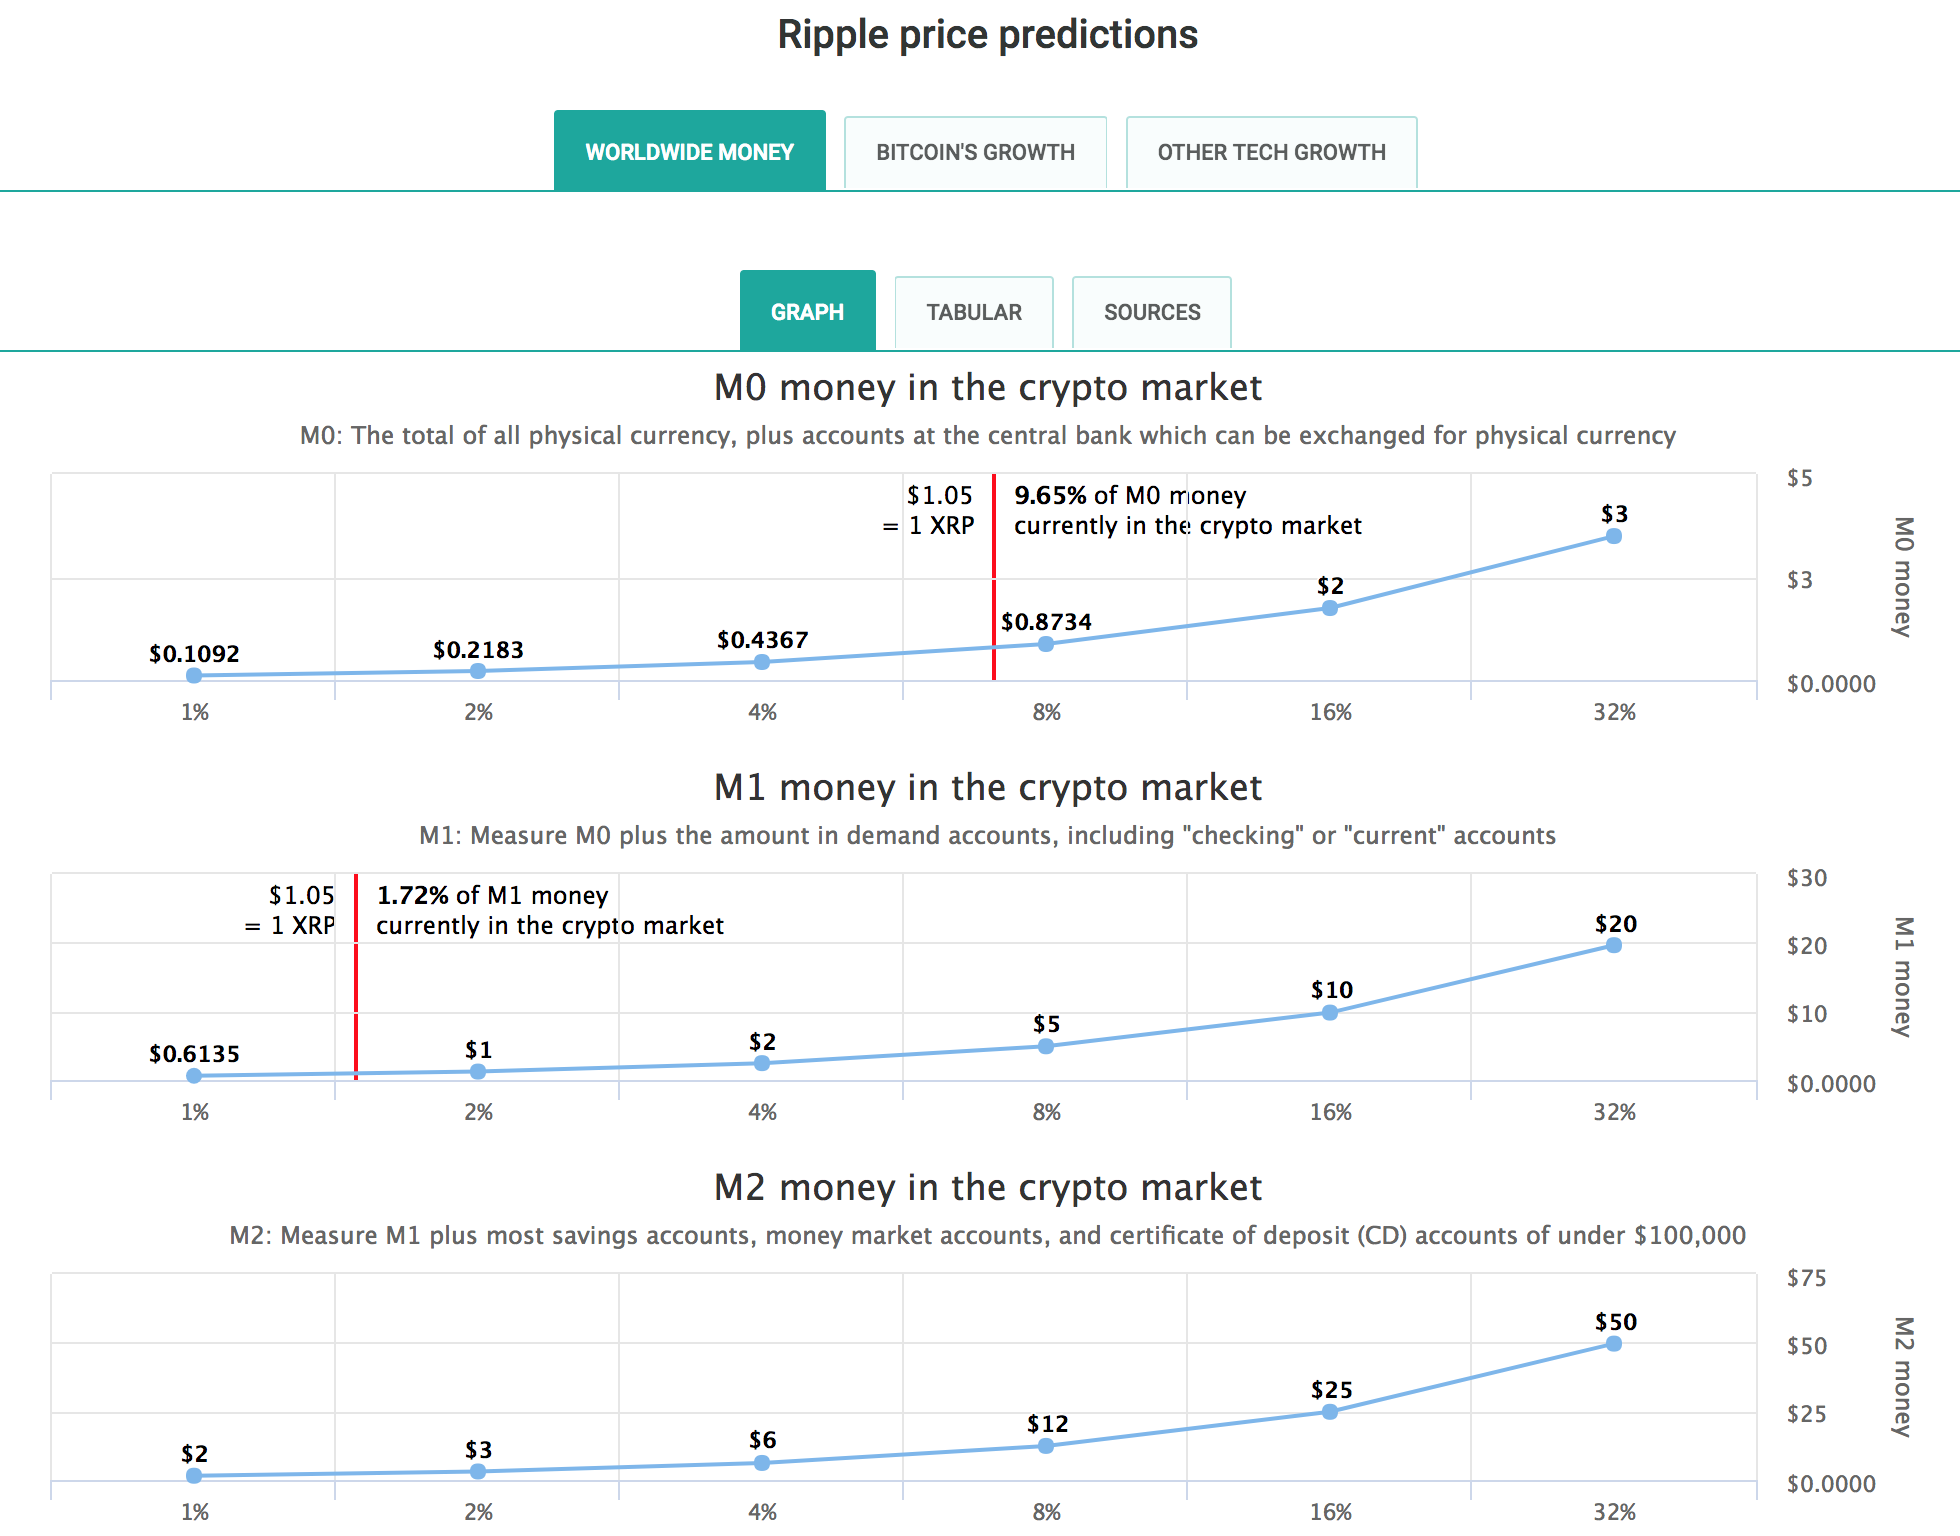Screen dimensions: 1960x1536
Task: Click the $6 data point on M2 chart
Action: 762,1463
